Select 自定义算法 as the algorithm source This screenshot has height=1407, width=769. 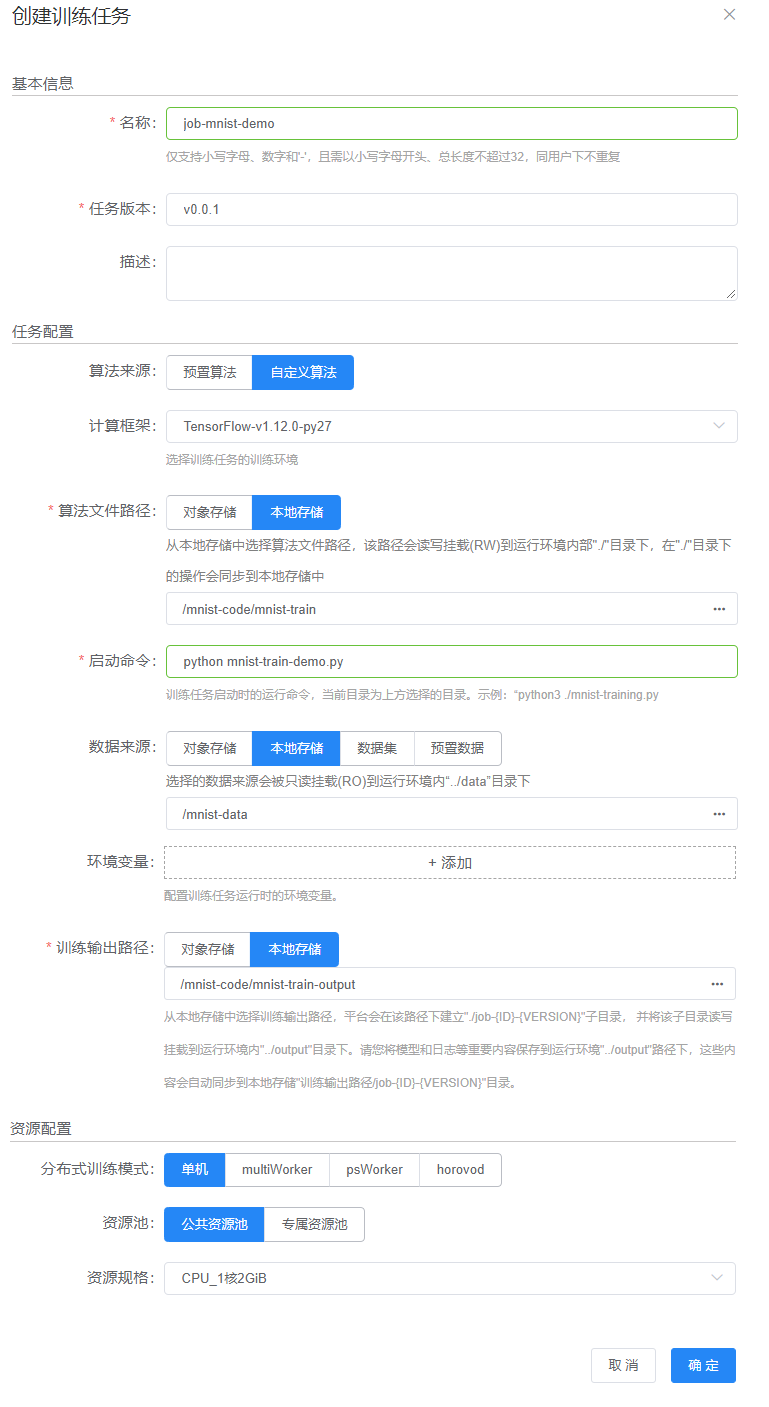[x=303, y=372]
